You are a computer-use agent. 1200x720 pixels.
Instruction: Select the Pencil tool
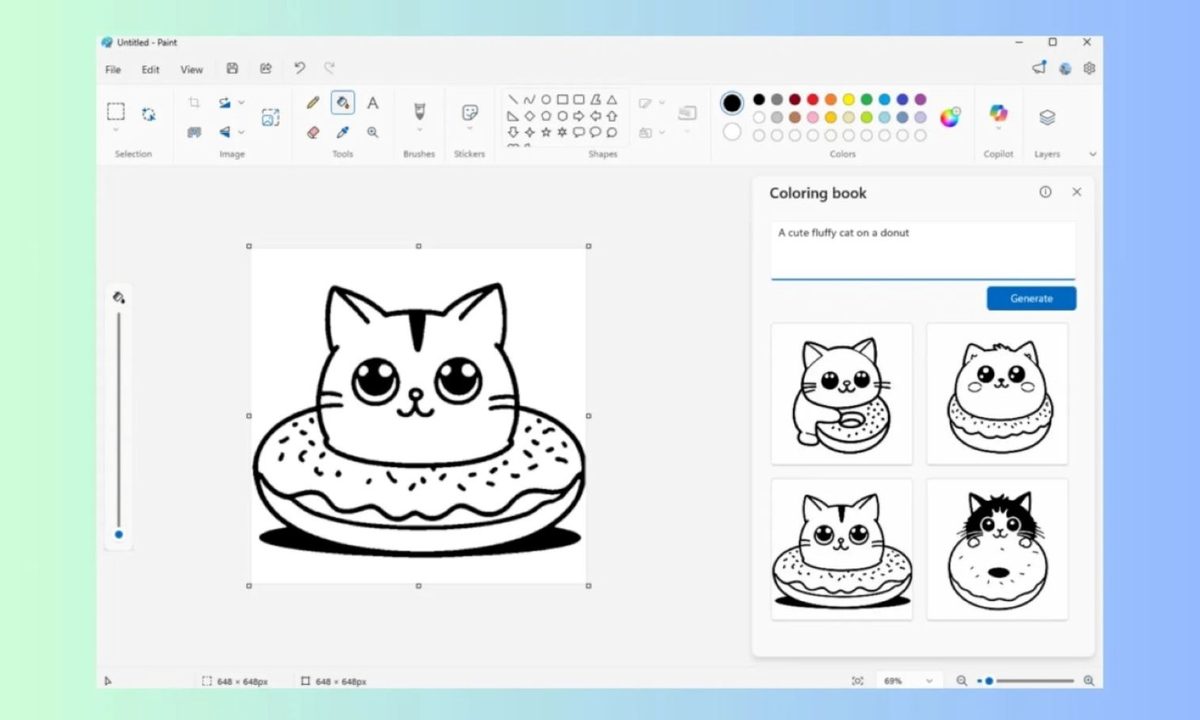313,103
